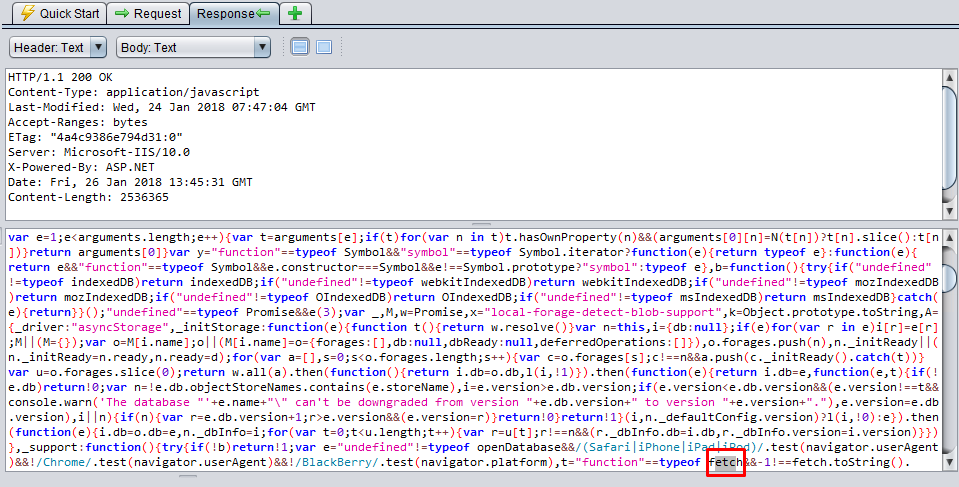Click the Server: Microsoft-IIS/10.0 header

click(x=99, y=152)
